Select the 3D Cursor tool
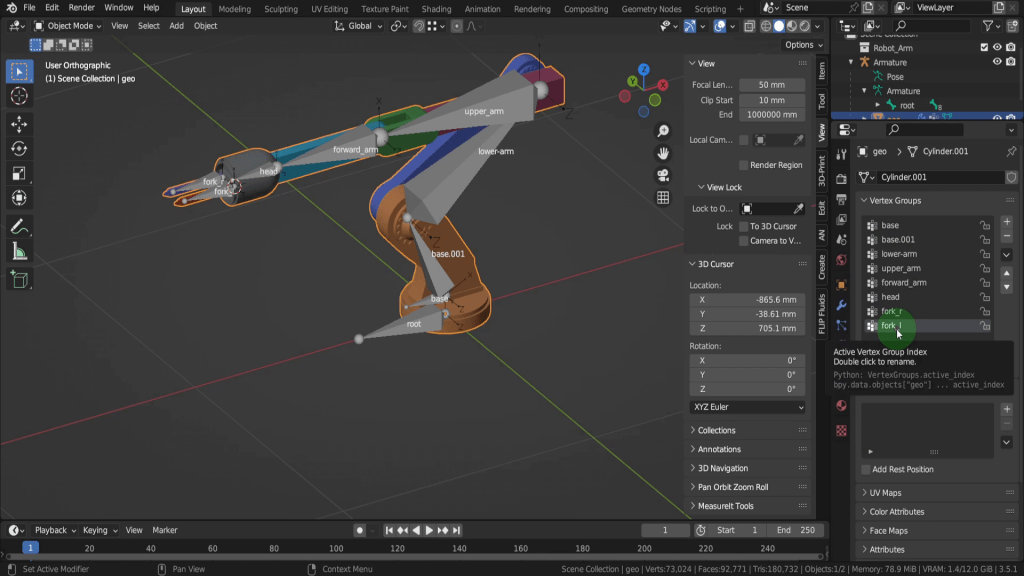 point(19,96)
